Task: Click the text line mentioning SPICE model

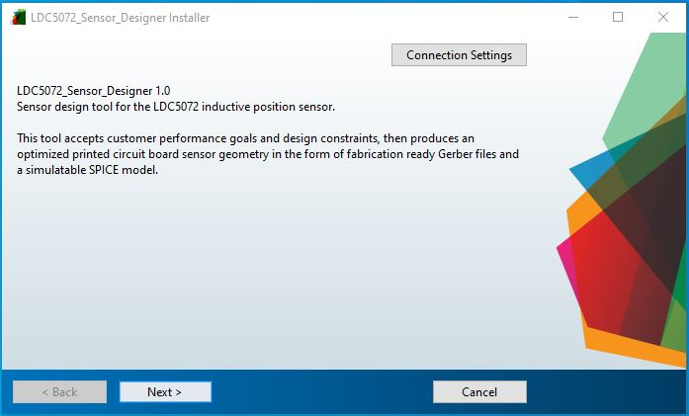Action: point(88,169)
